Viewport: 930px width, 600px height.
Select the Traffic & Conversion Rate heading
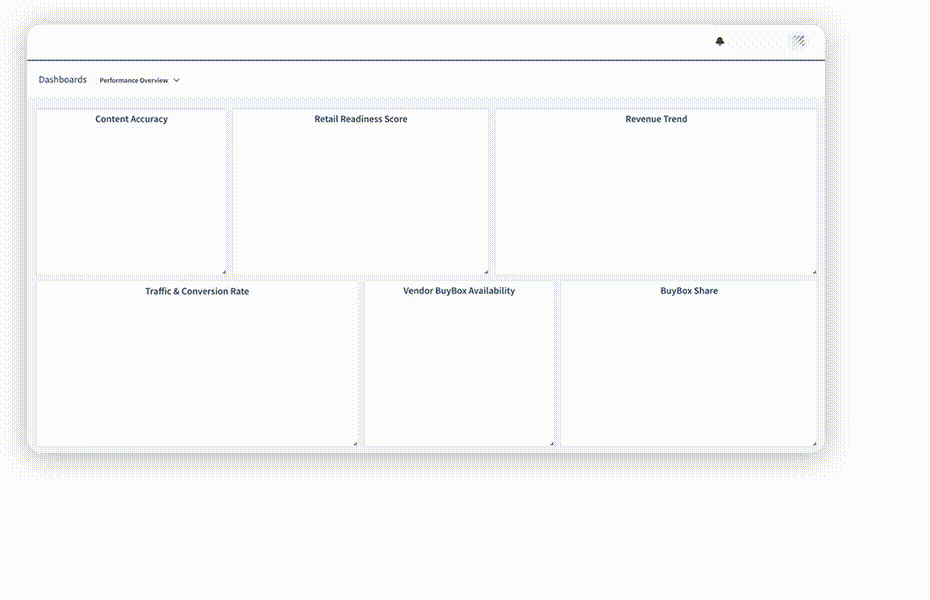pyautogui.click(x=197, y=292)
